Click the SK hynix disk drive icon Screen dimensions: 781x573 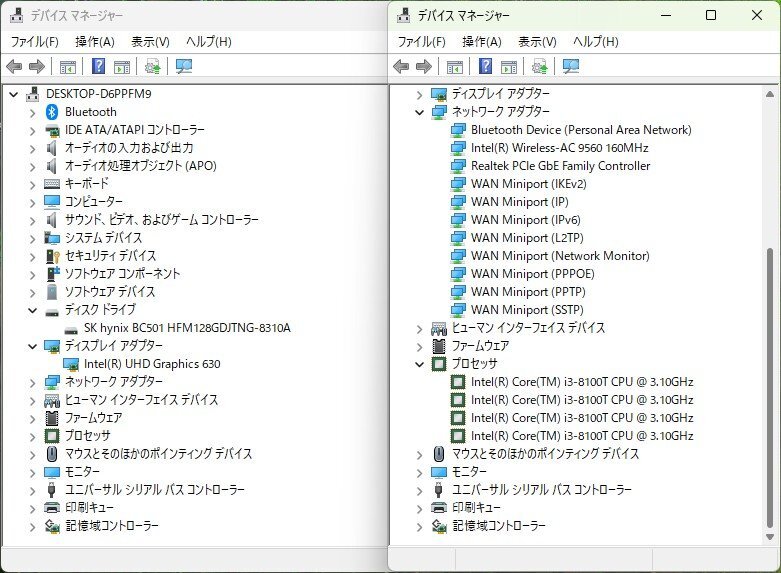click(x=71, y=329)
